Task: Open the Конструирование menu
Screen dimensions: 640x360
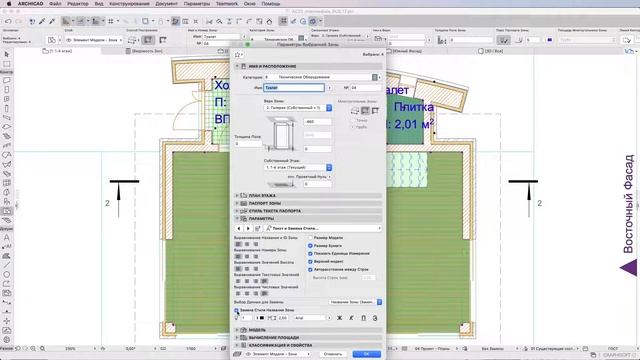Action: [129, 4]
